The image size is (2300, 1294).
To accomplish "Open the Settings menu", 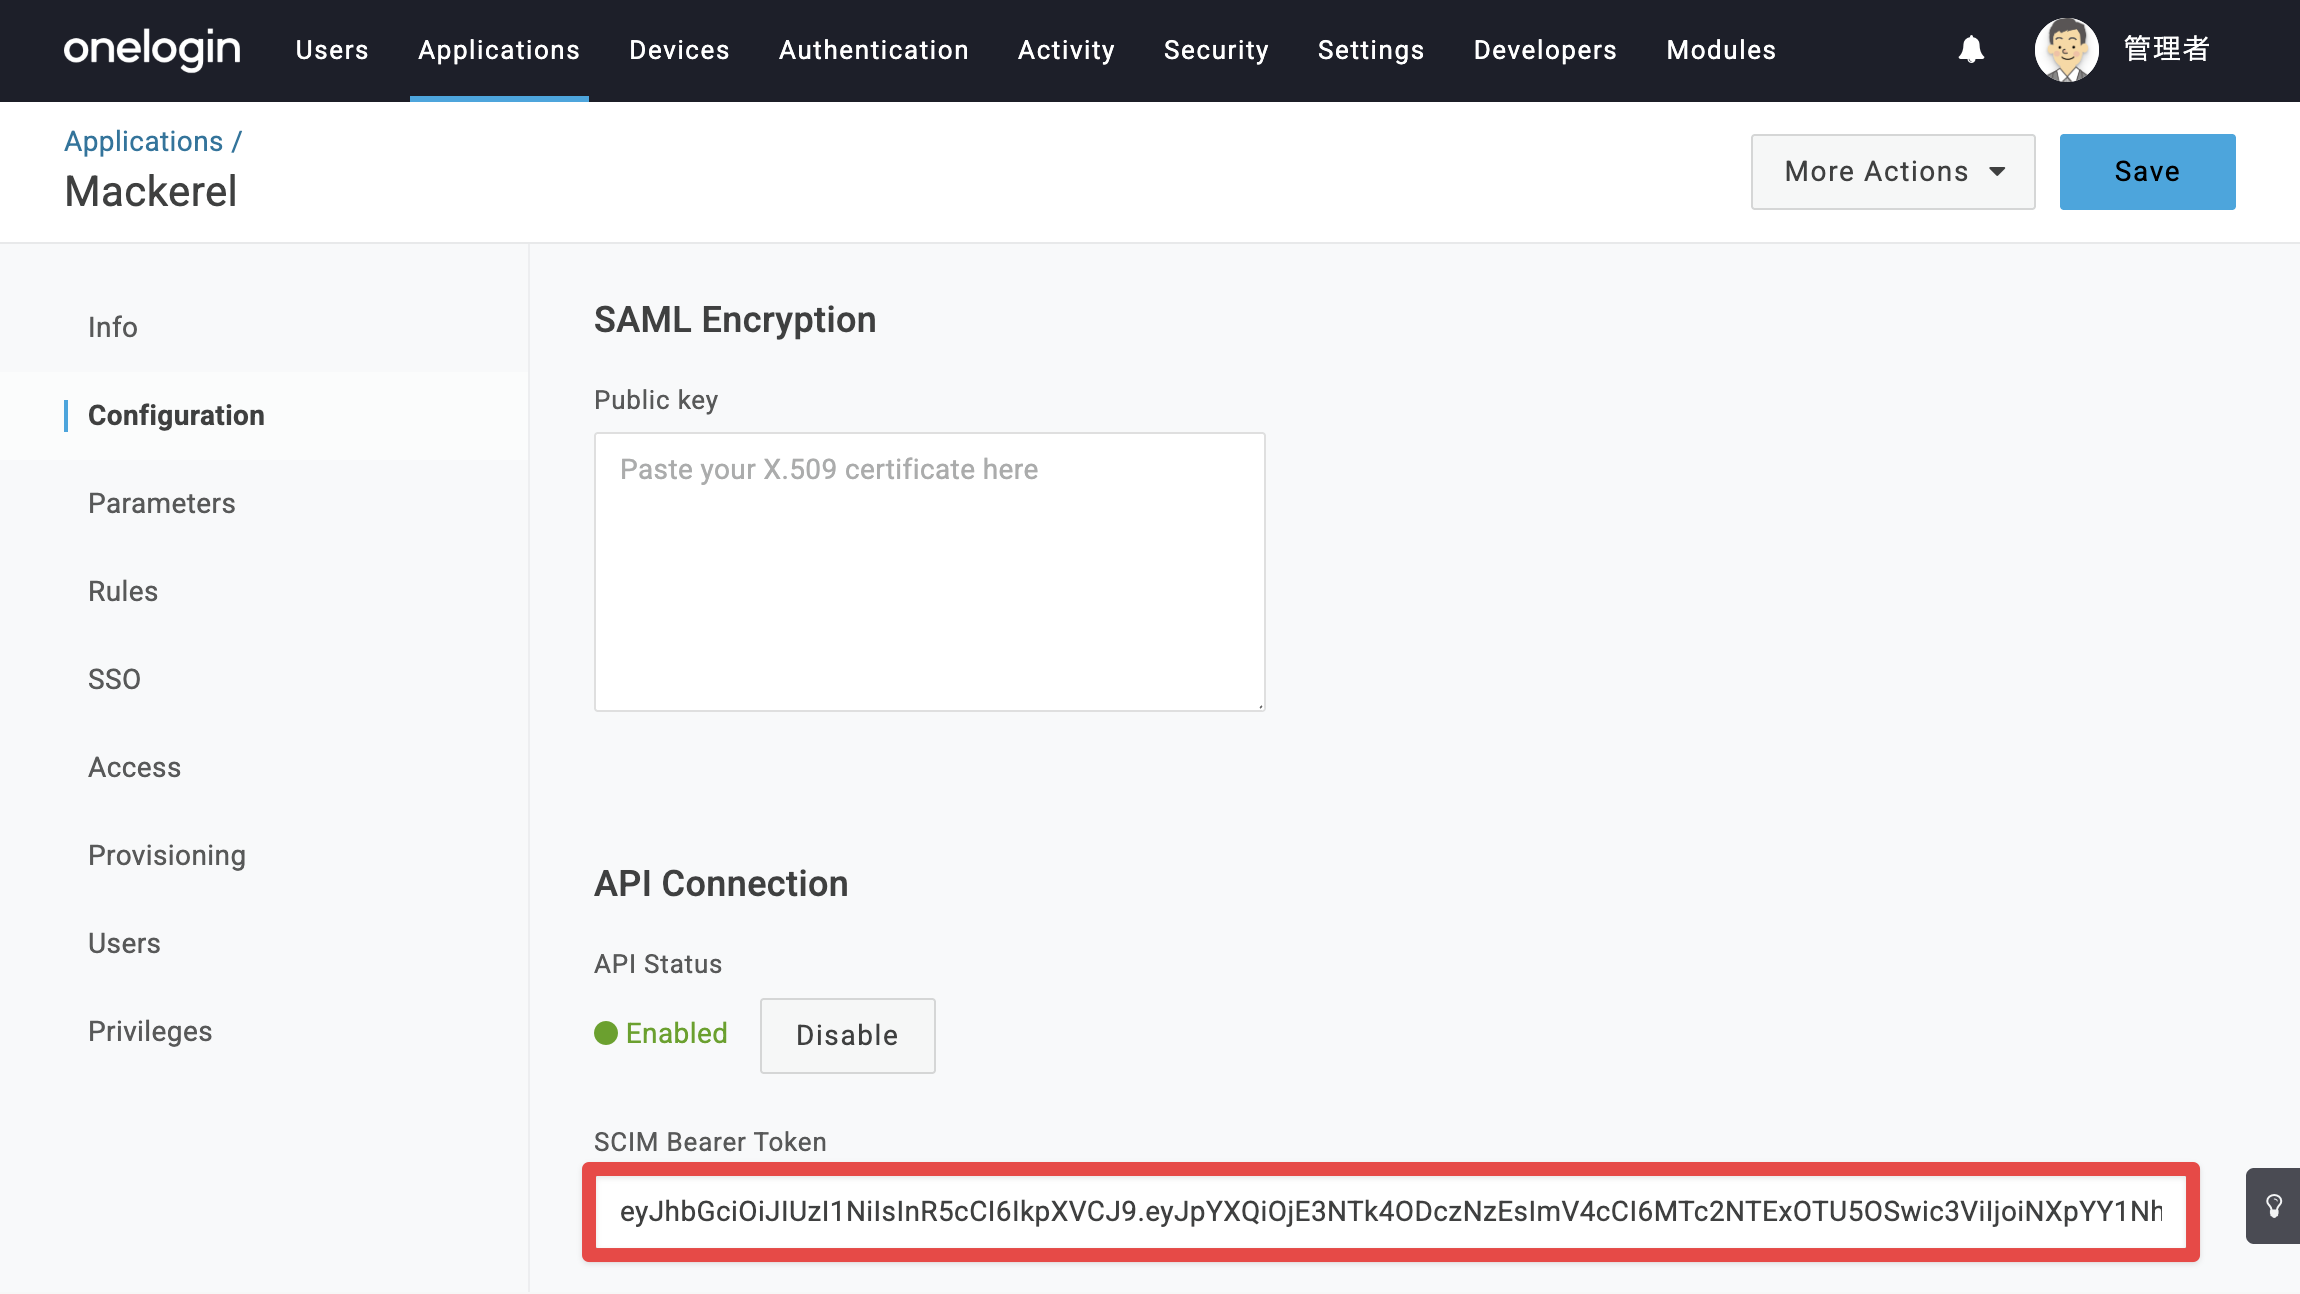I will pyautogui.click(x=1371, y=50).
